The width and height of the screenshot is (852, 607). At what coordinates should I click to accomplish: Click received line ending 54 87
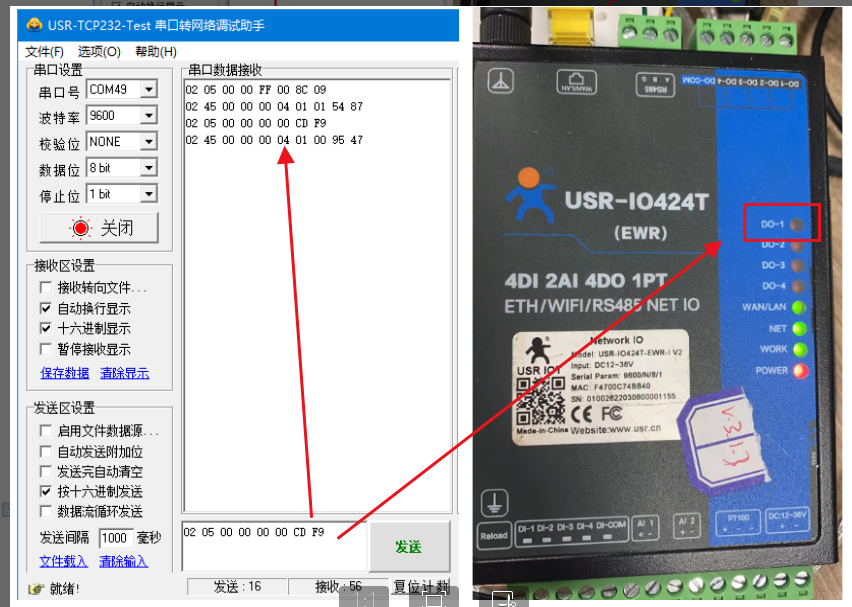coord(274,107)
